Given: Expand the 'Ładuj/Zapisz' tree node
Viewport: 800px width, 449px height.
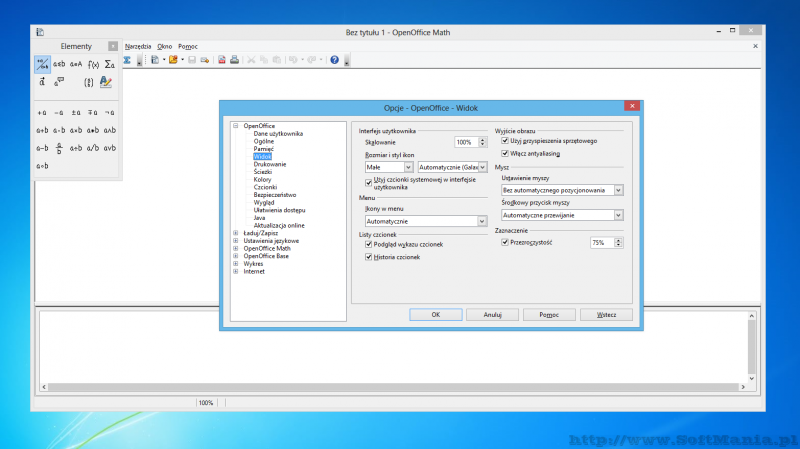Looking at the screenshot, I should (x=236, y=233).
